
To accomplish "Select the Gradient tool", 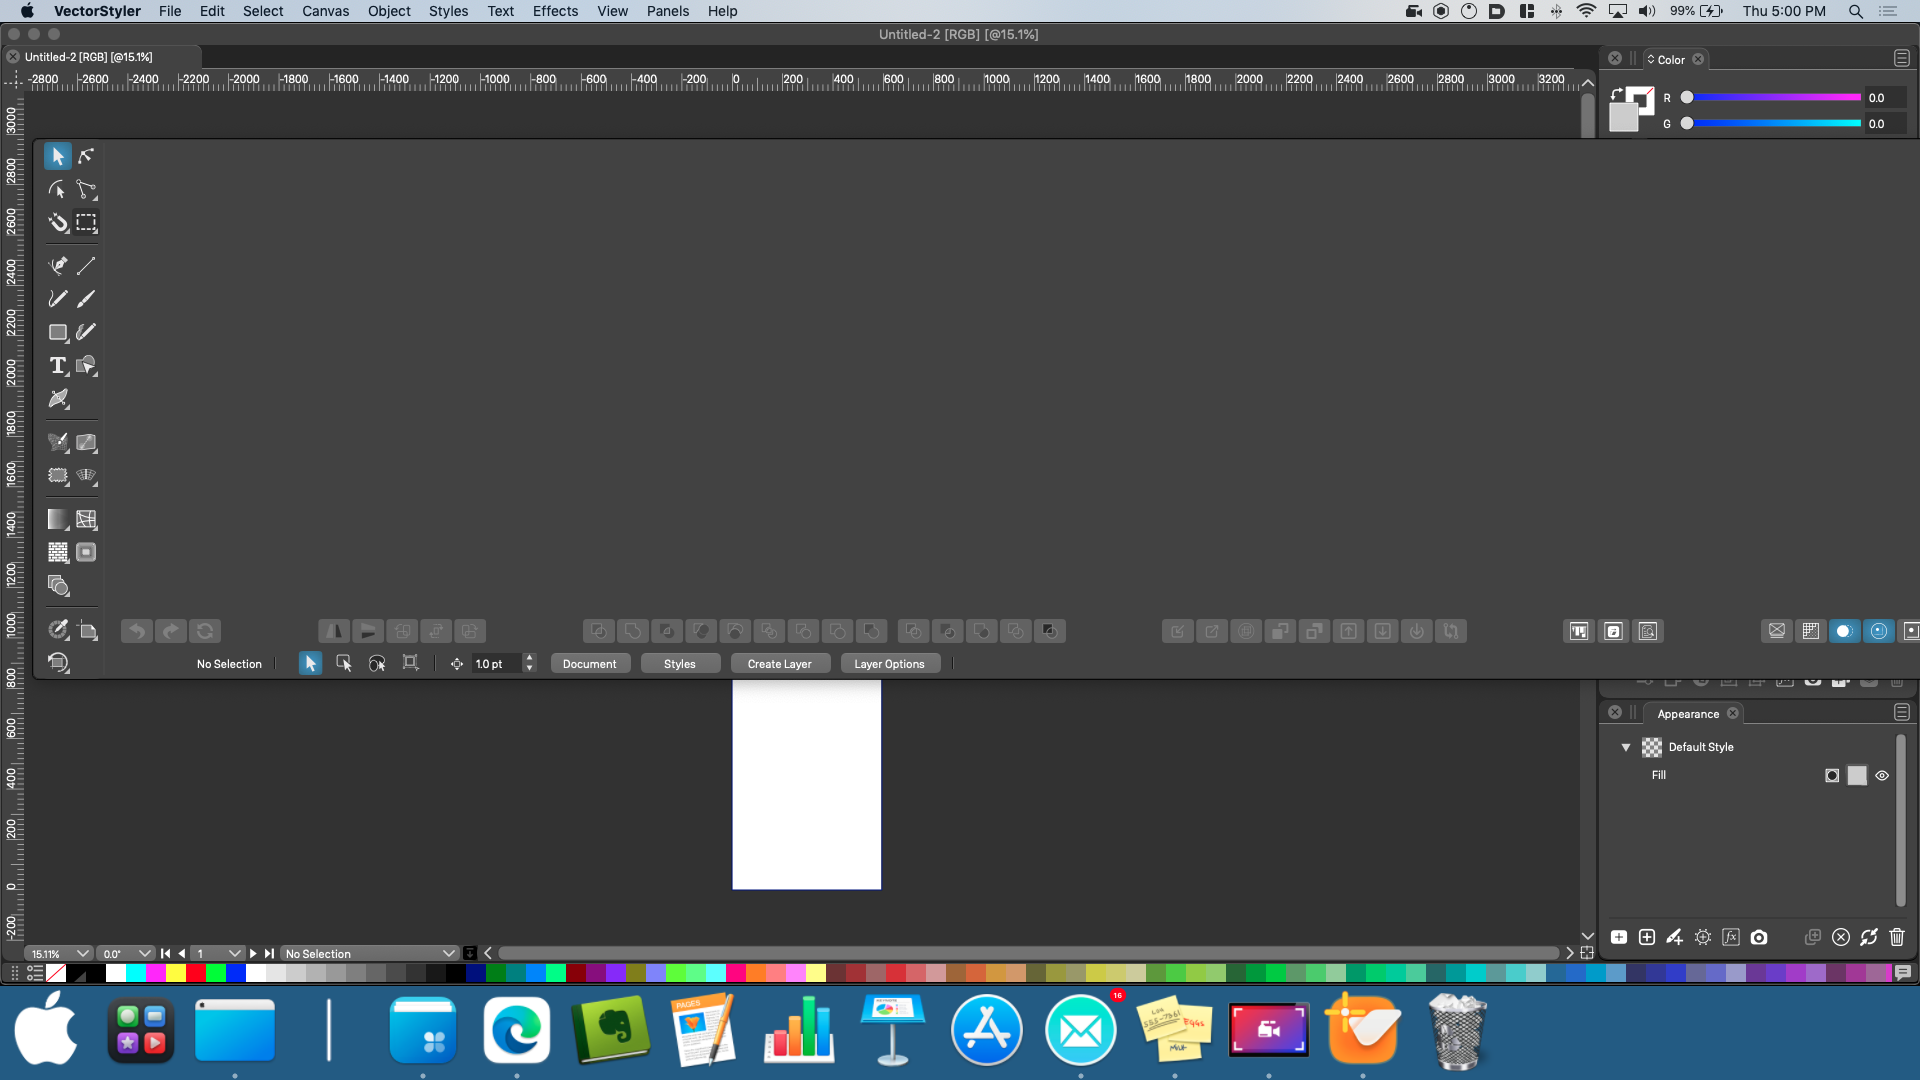I will pos(58,519).
